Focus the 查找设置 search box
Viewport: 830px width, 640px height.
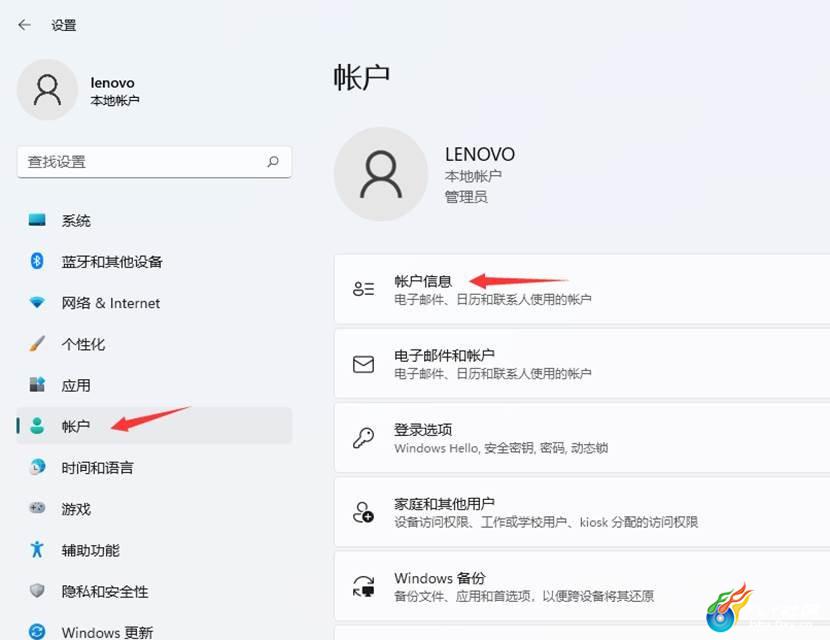coord(155,162)
